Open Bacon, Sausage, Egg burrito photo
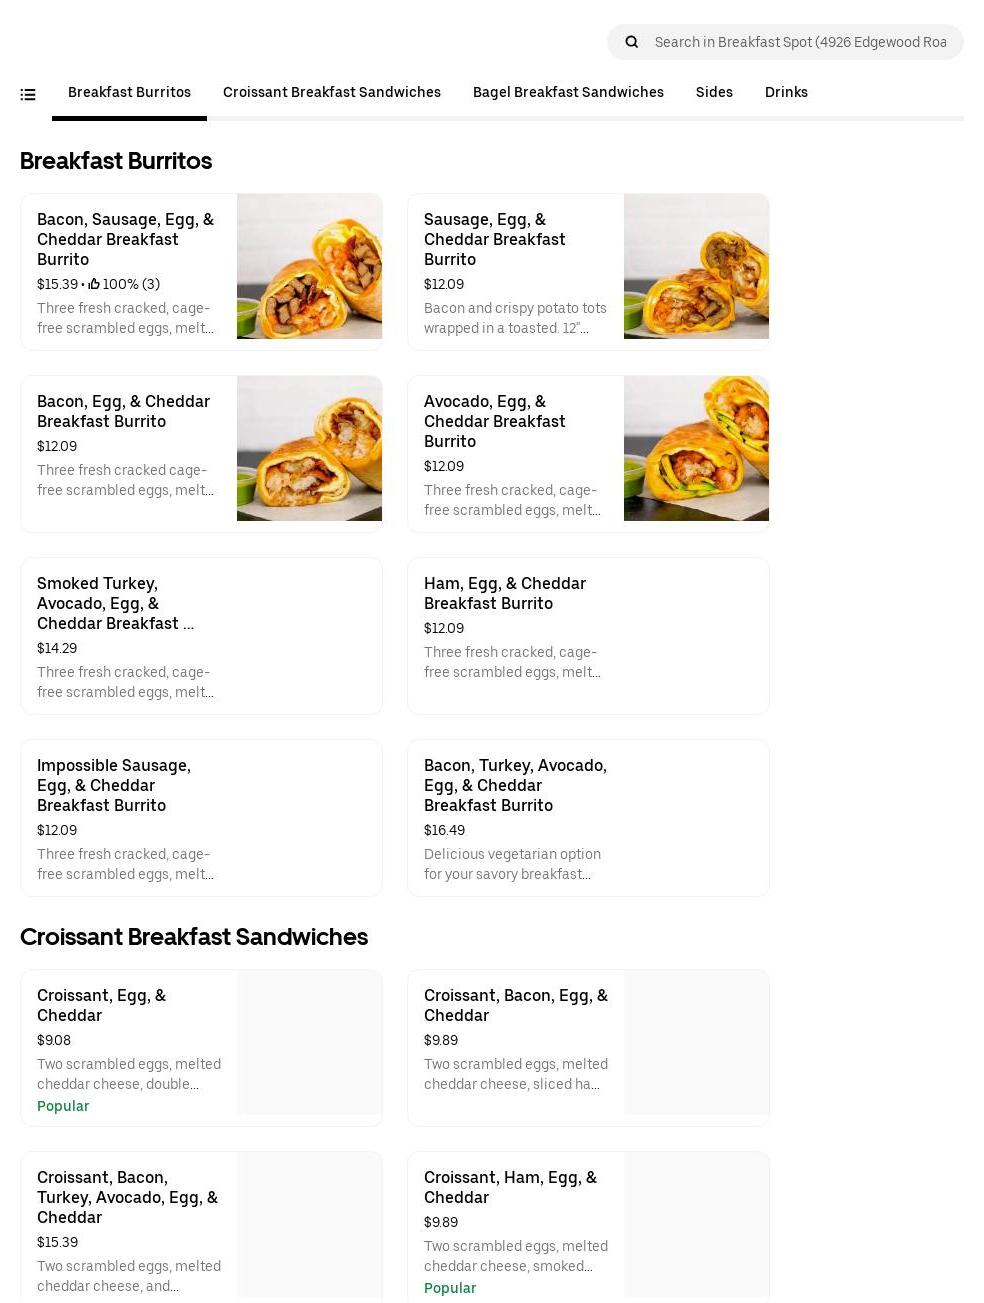This screenshot has width=984, height=1303. pyautogui.click(x=309, y=267)
